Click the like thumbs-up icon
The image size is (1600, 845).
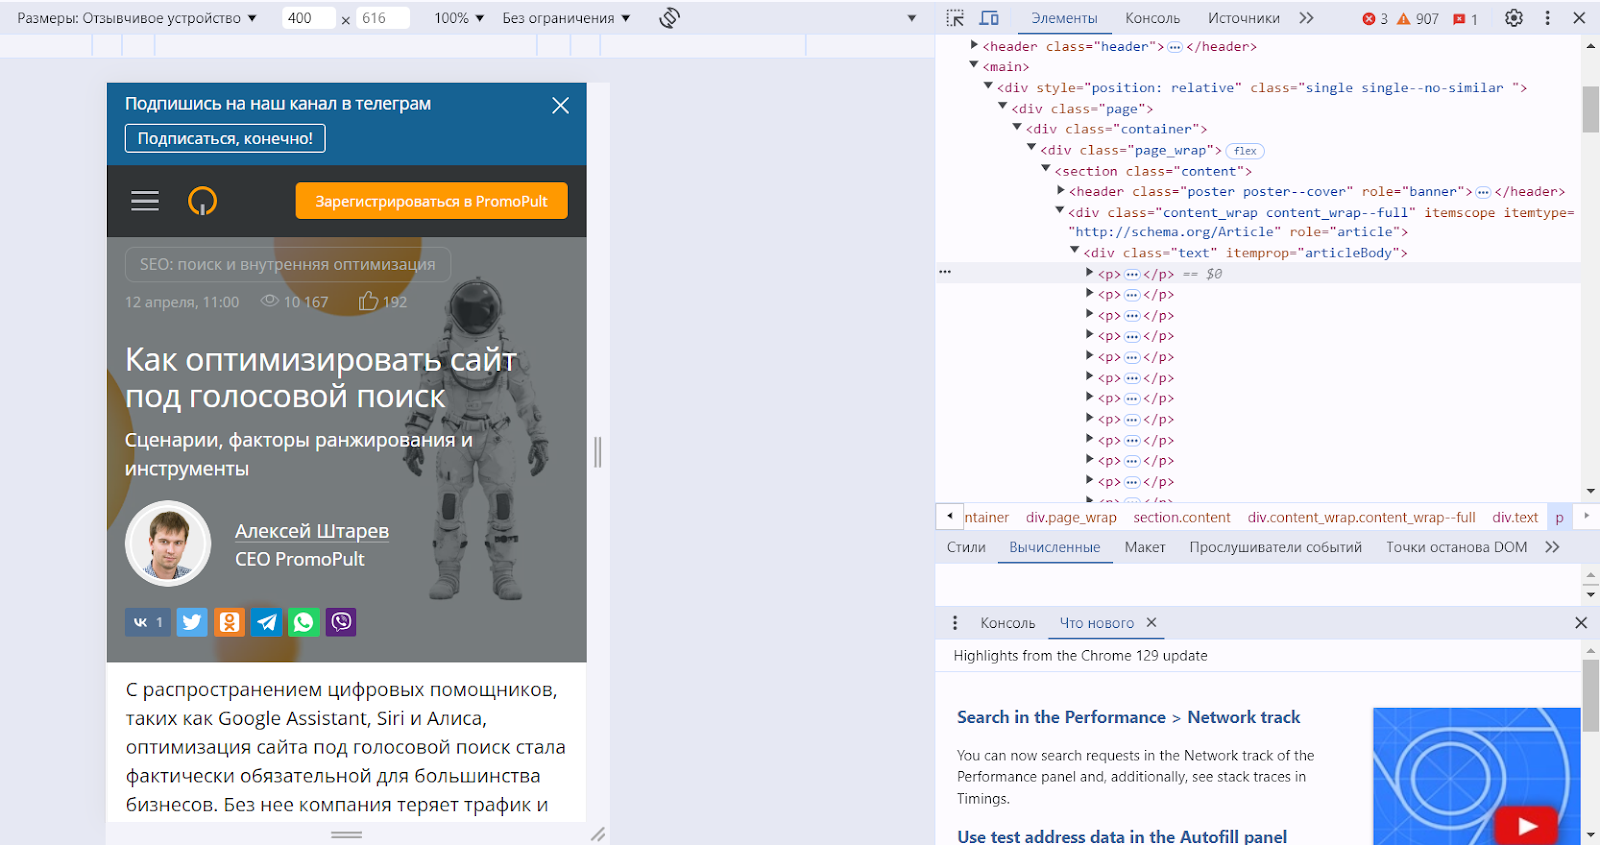click(x=368, y=301)
